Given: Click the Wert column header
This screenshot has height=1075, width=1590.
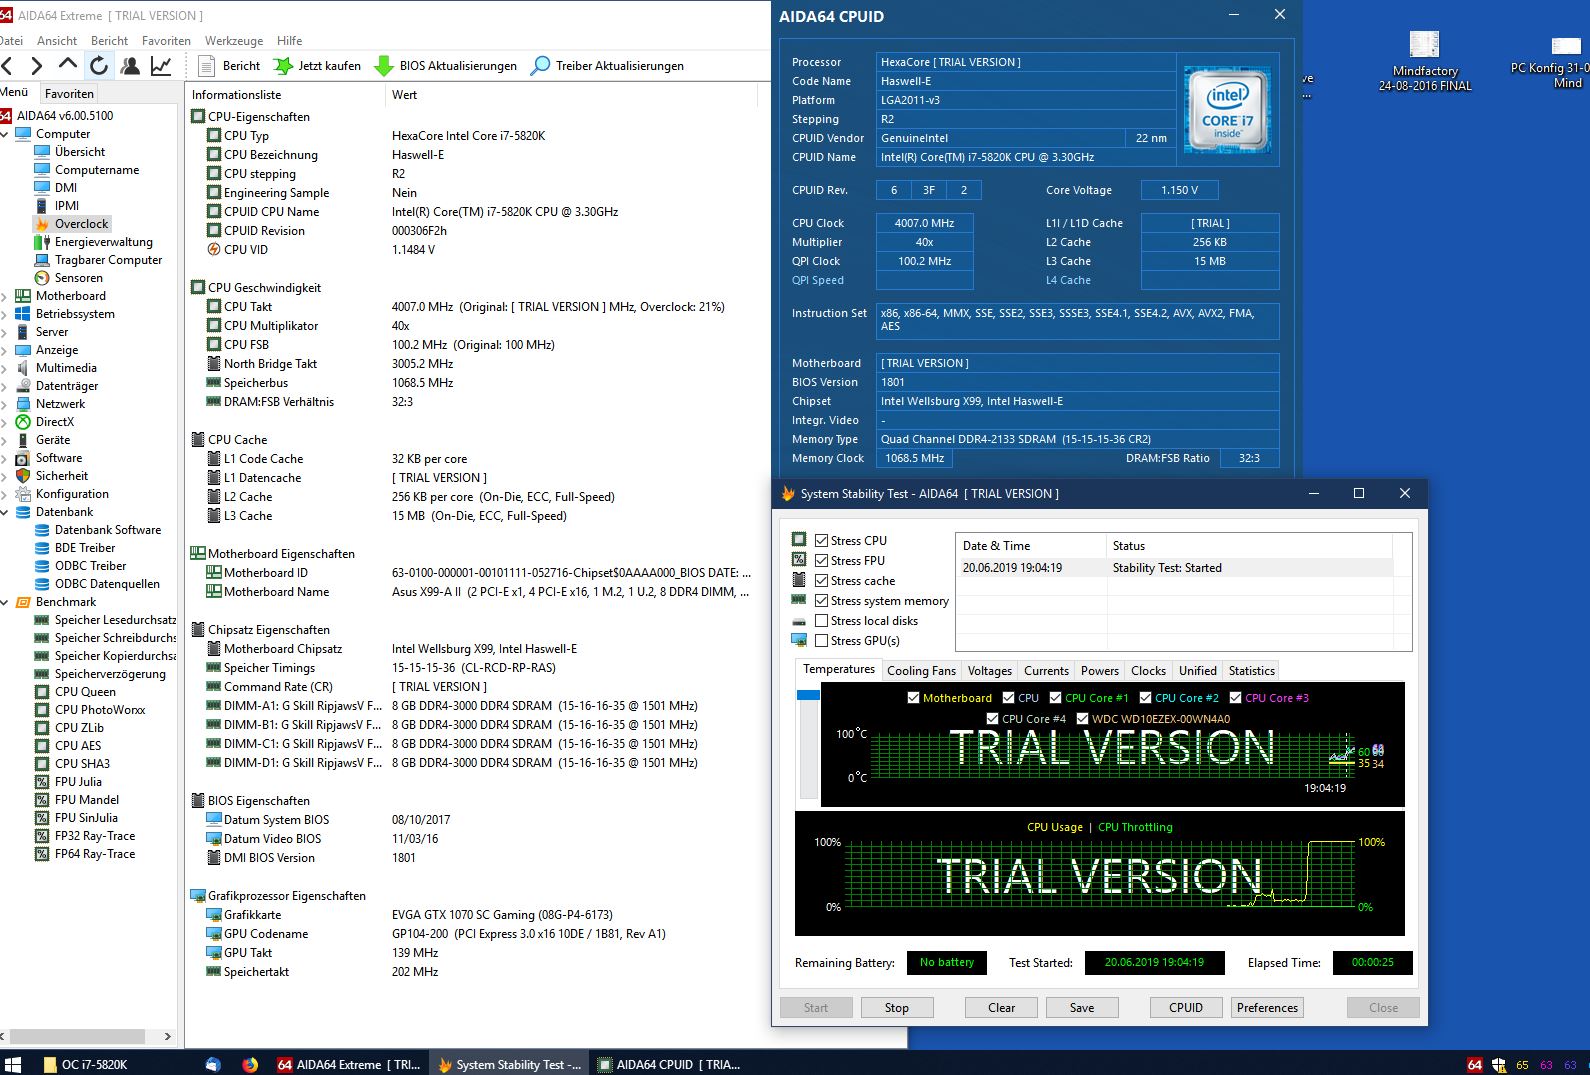Looking at the screenshot, I should [x=570, y=95].
